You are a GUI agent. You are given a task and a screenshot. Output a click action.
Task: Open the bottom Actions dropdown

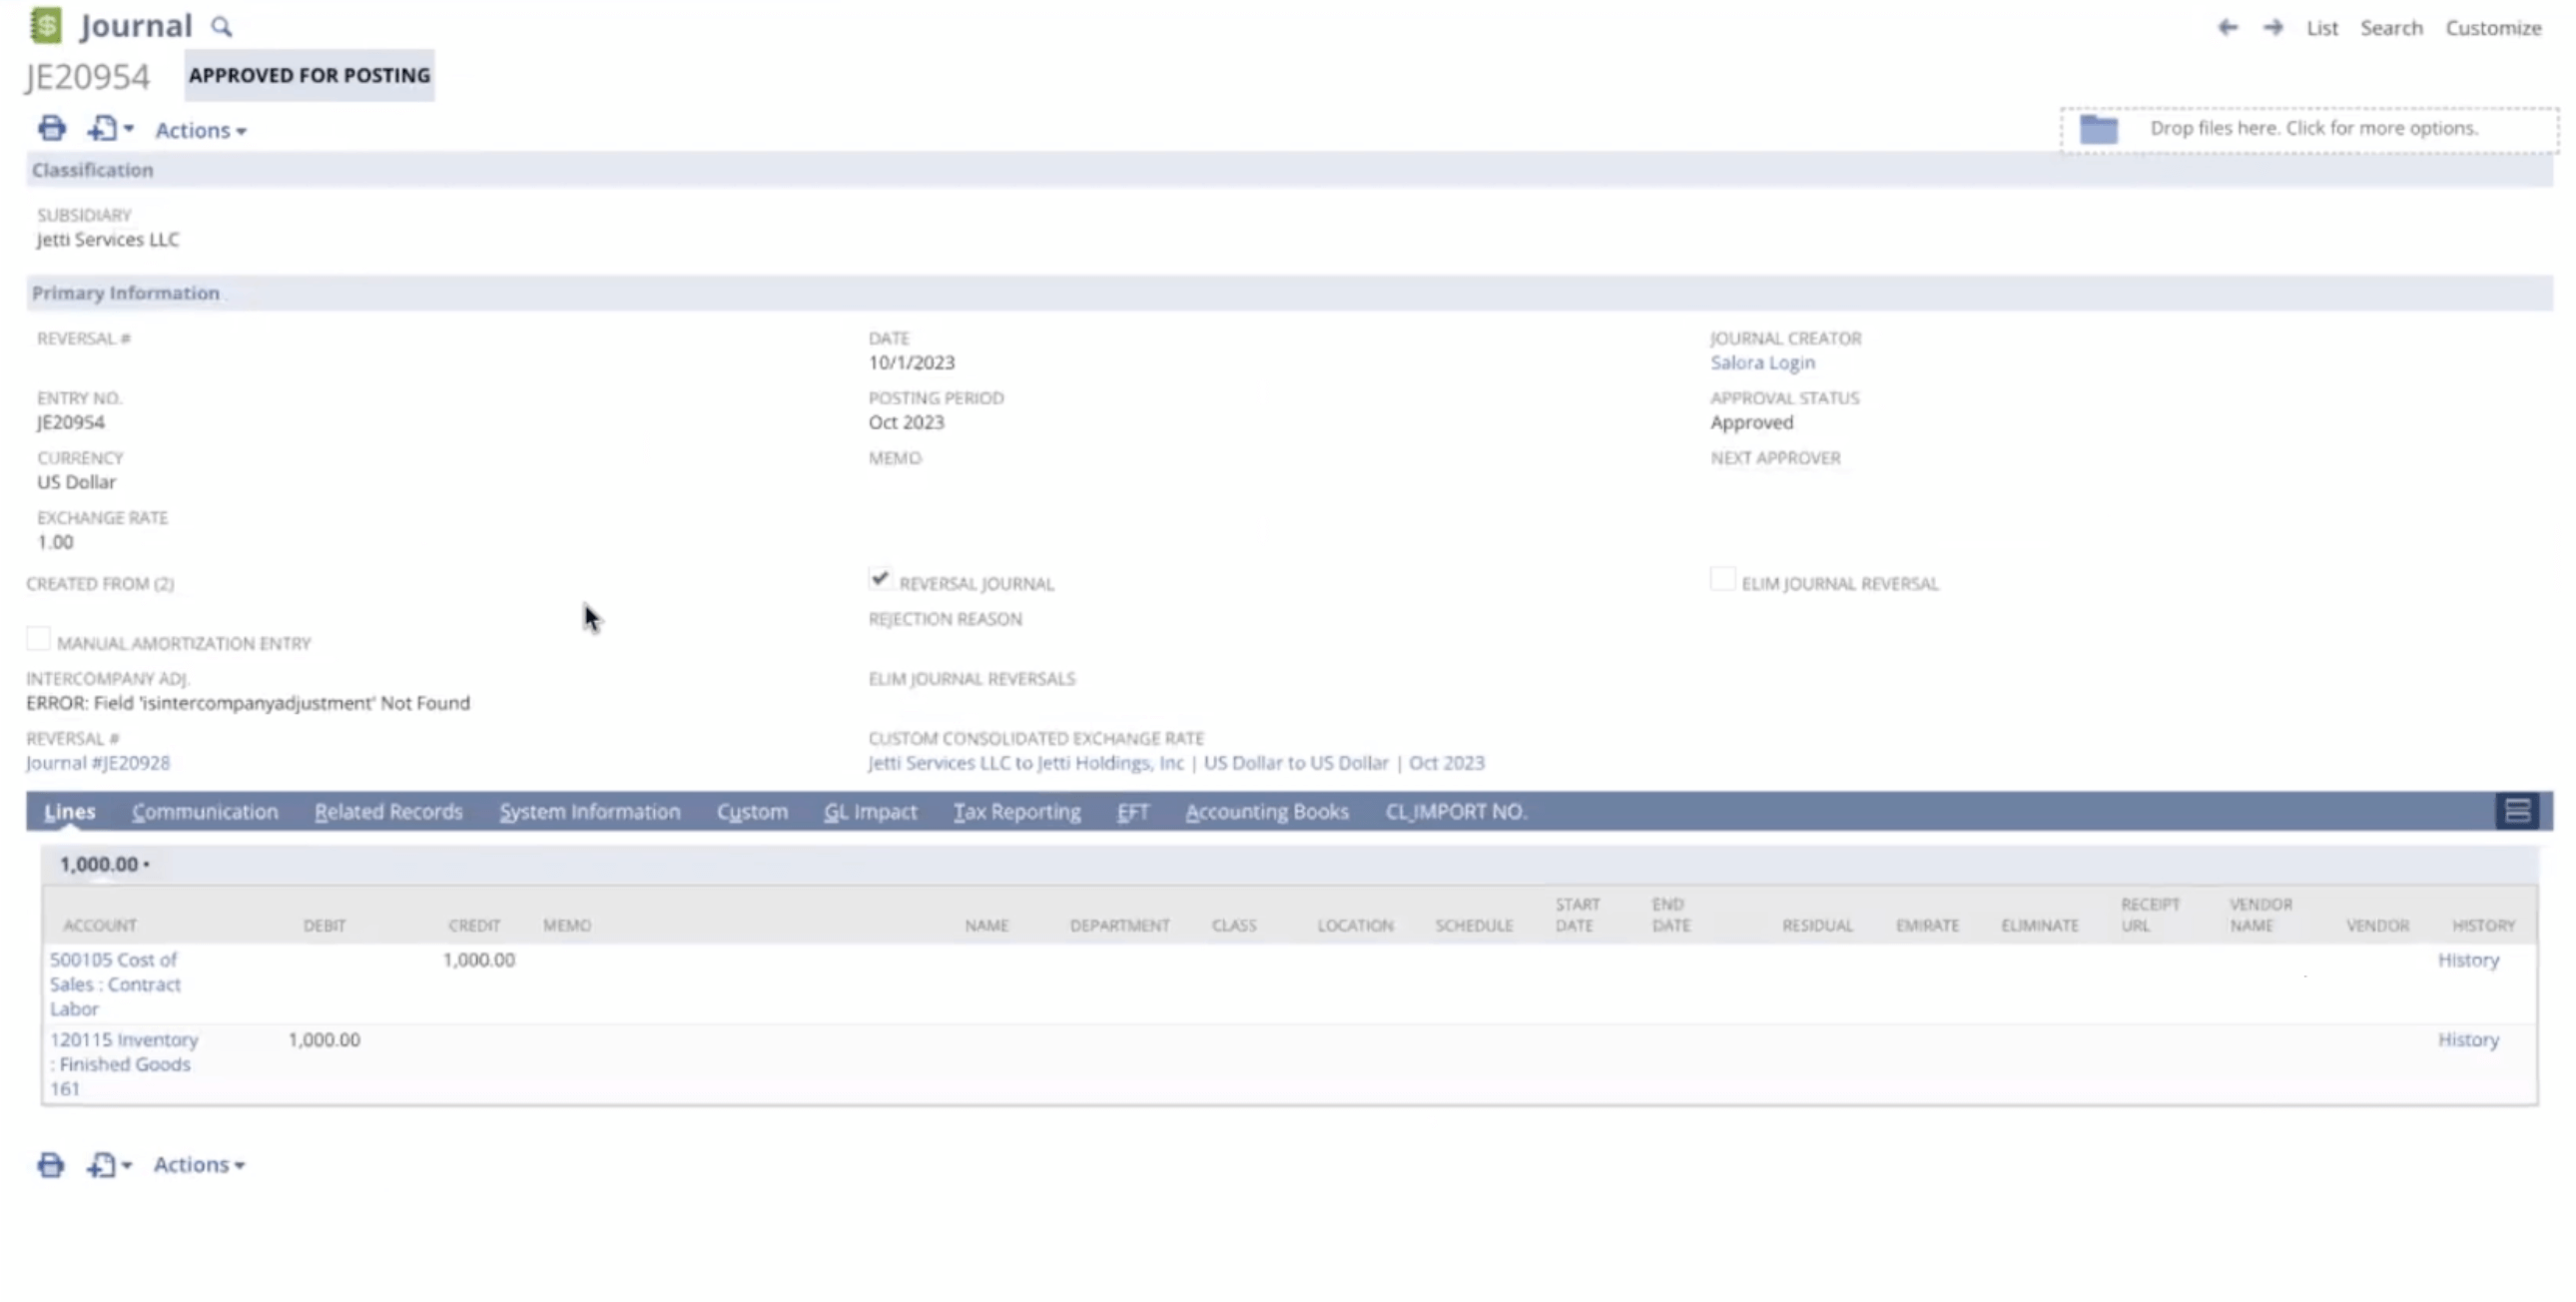[198, 1165]
